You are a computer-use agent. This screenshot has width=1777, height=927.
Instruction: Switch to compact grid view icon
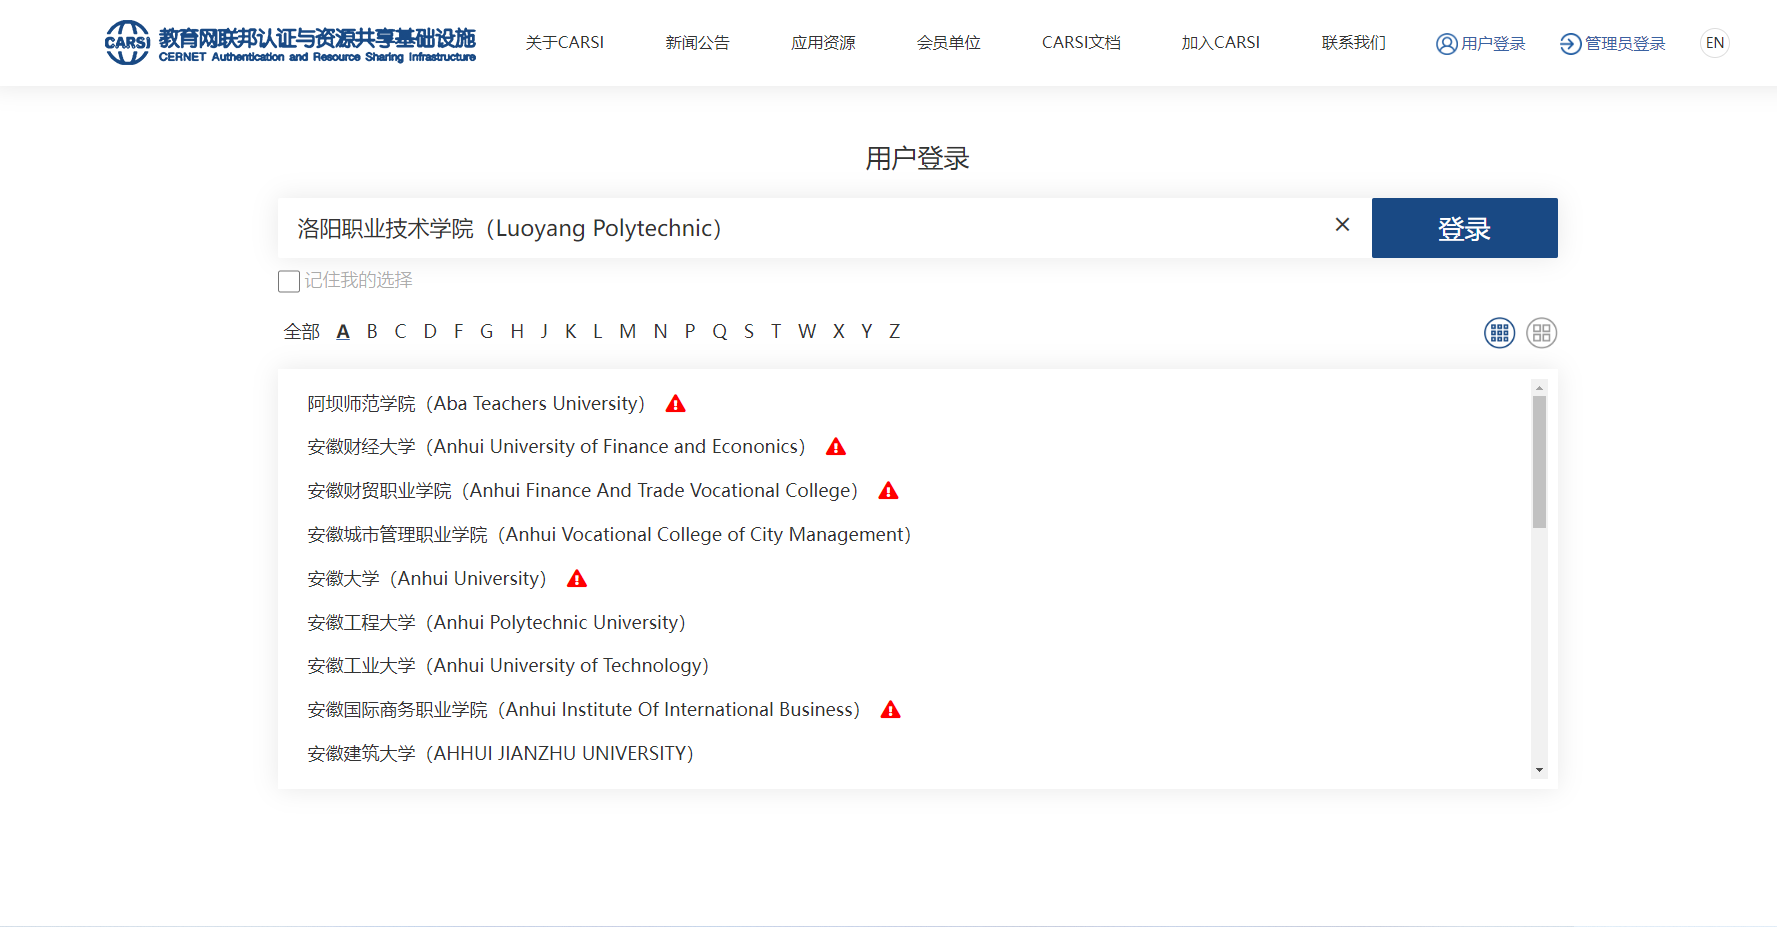[1499, 333]
